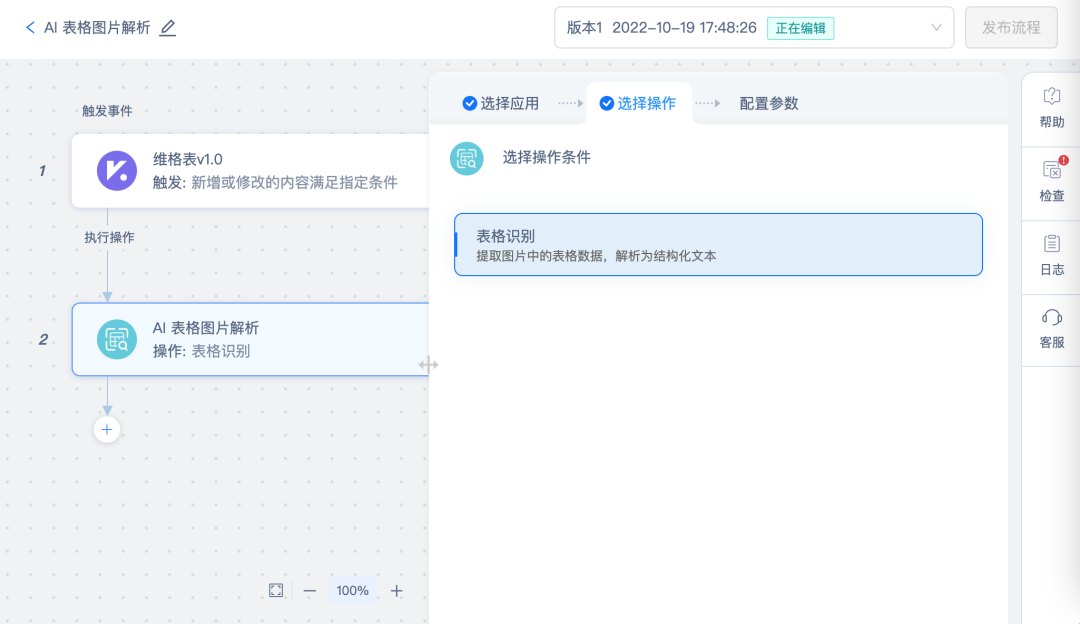Viewport: 1080px width, 624px height.
Task: Zoom in canvas with plus button
Action: 397,591
